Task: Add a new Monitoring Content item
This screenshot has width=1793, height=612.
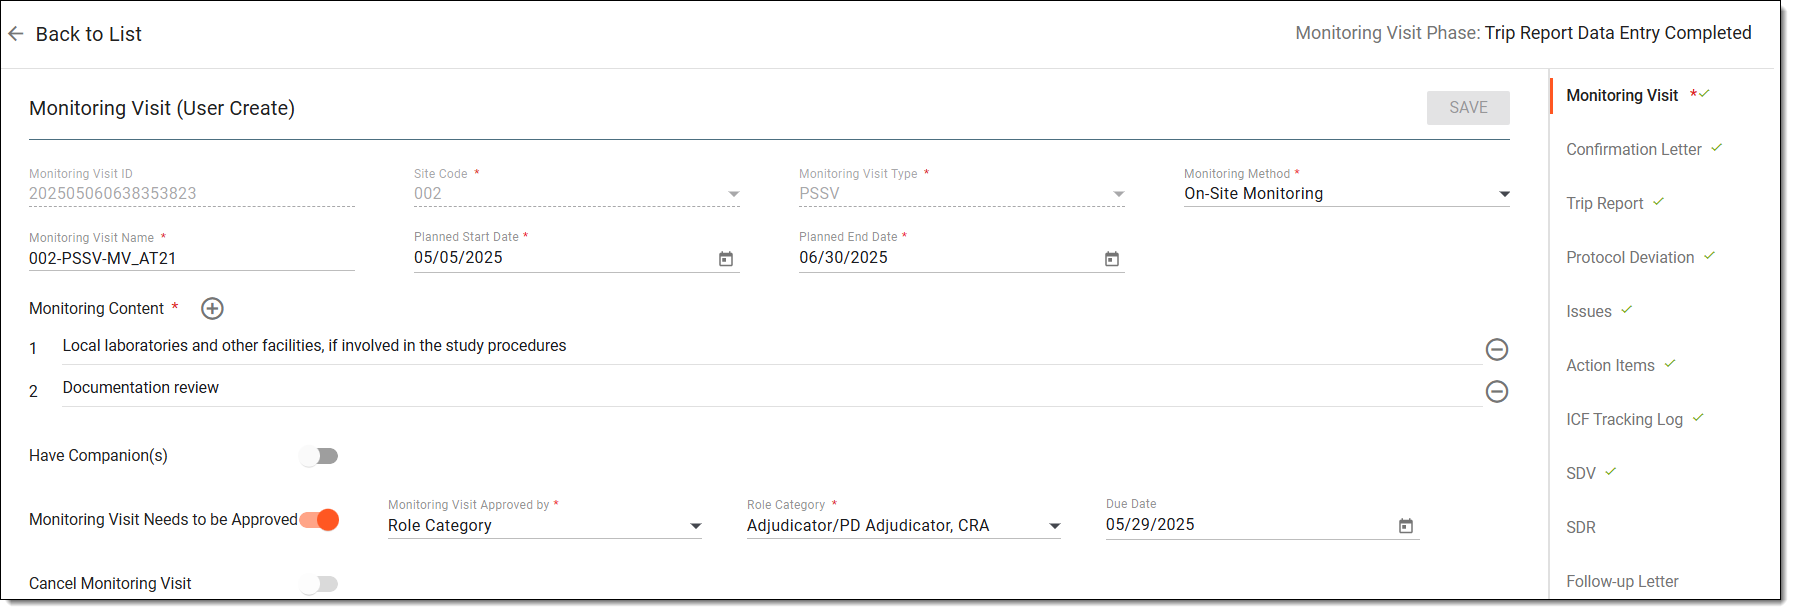Action: pos(212,309)
